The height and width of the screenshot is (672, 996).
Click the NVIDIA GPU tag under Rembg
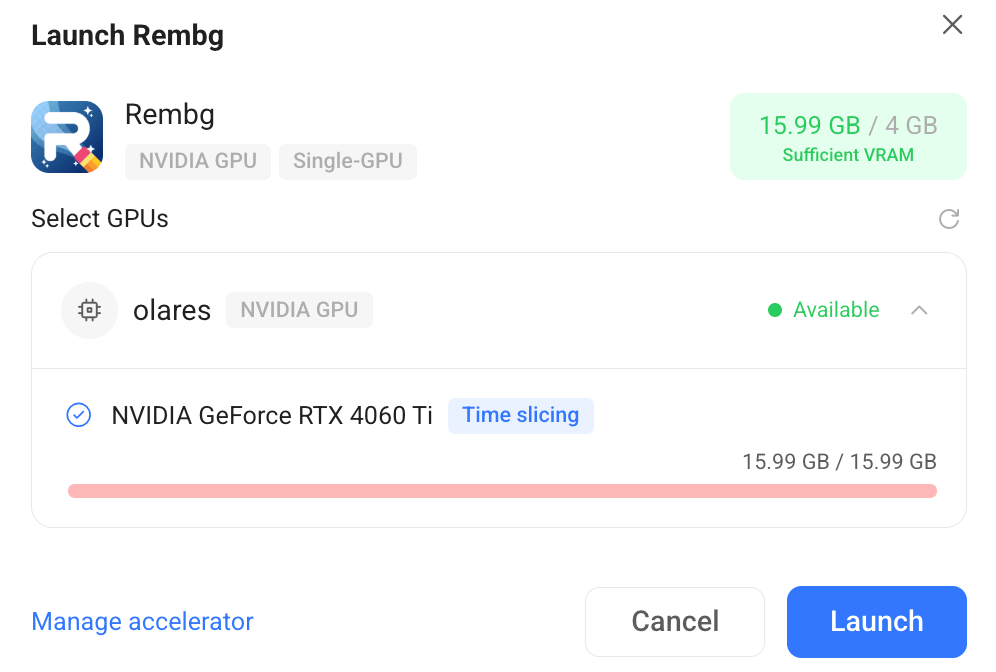tap(198, 161)
